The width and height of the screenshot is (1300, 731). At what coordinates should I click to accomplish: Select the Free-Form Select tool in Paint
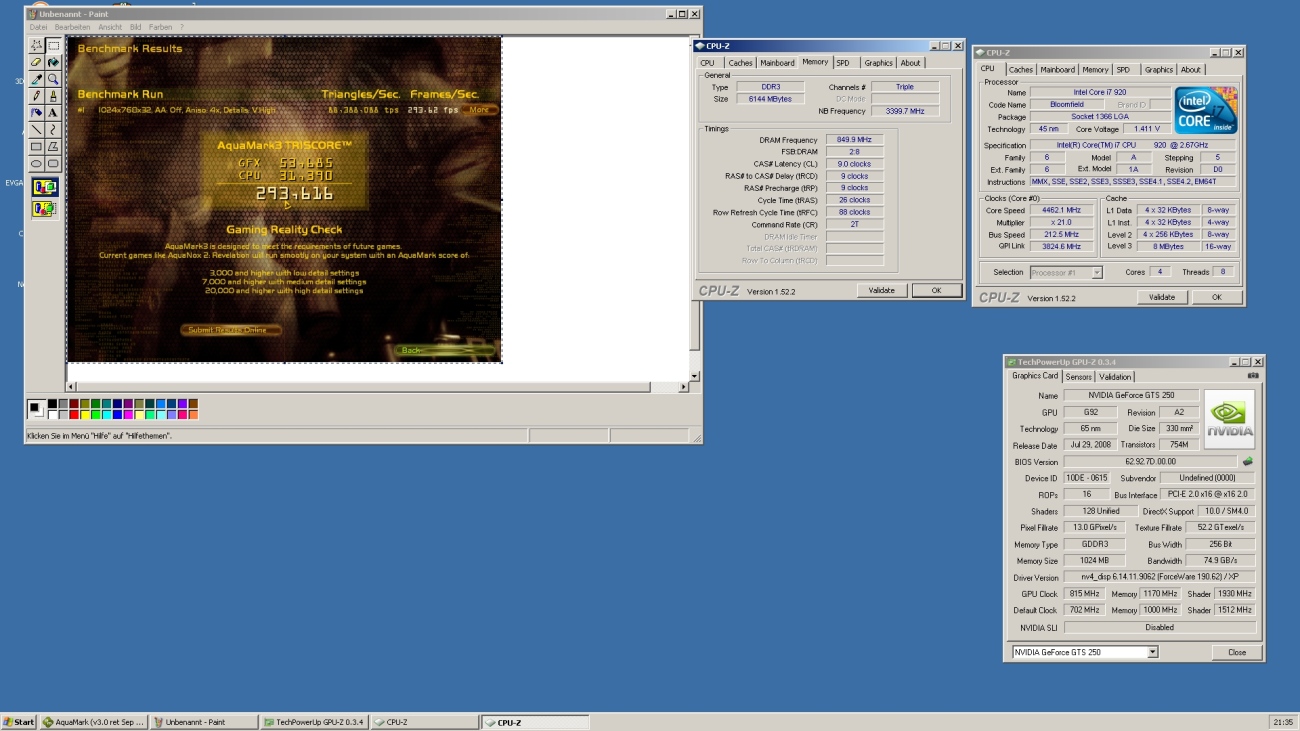[x=37, y=45]
